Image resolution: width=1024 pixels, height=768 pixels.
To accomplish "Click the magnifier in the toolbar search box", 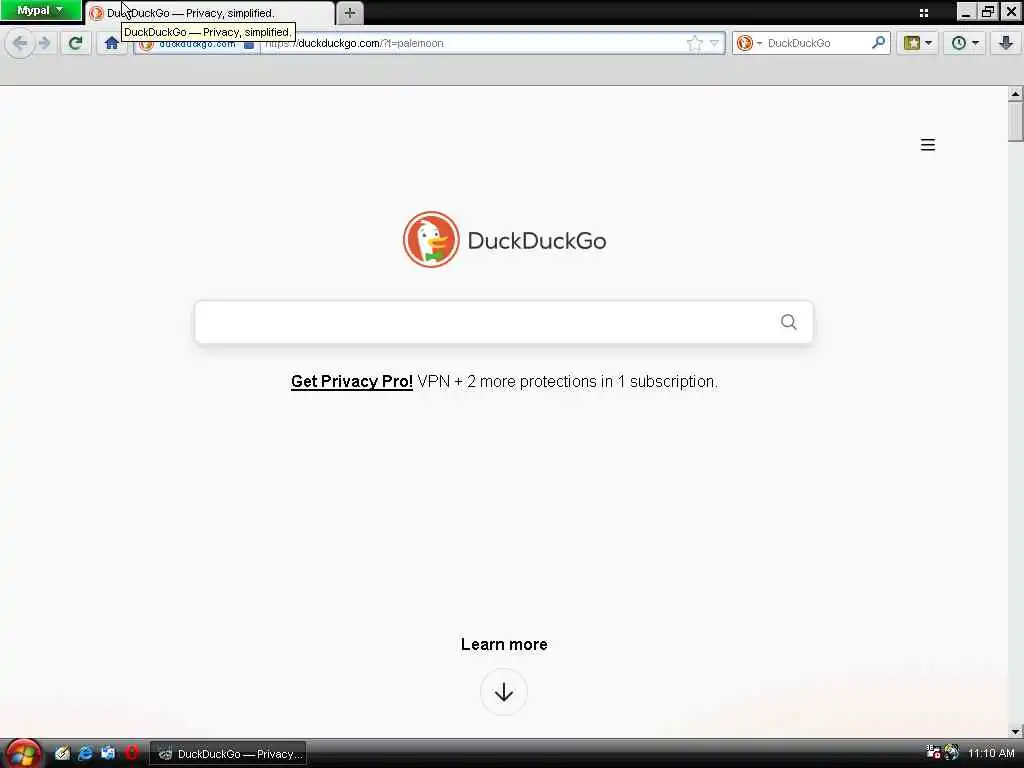I will pos(878,43).
